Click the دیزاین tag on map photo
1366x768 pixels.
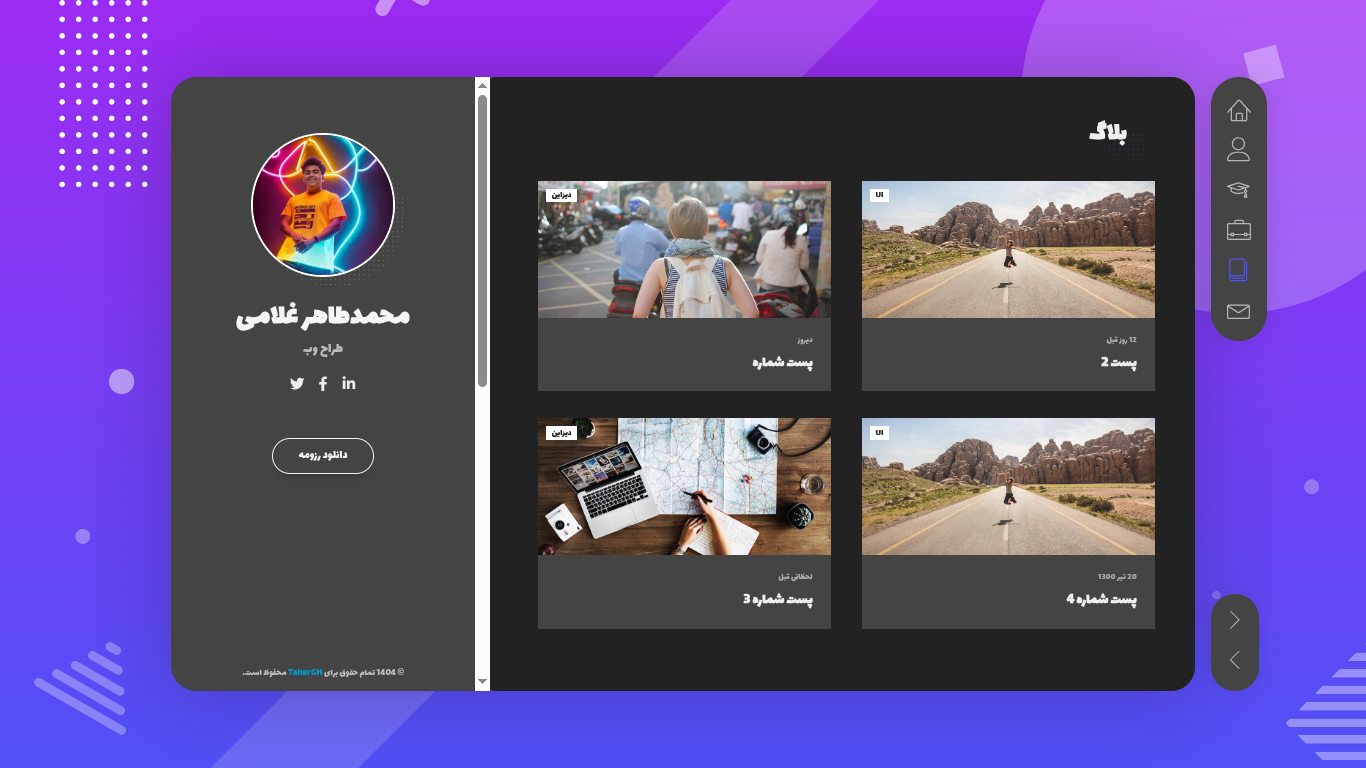point(561,432)
